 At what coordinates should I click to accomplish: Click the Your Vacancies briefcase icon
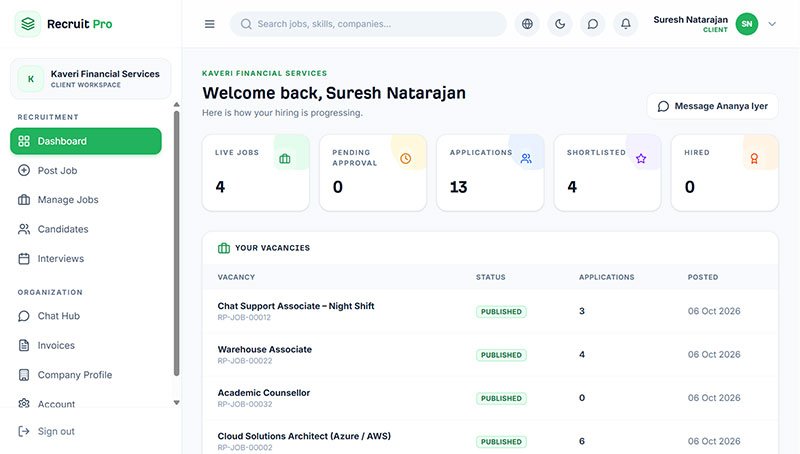click(223, 248)
